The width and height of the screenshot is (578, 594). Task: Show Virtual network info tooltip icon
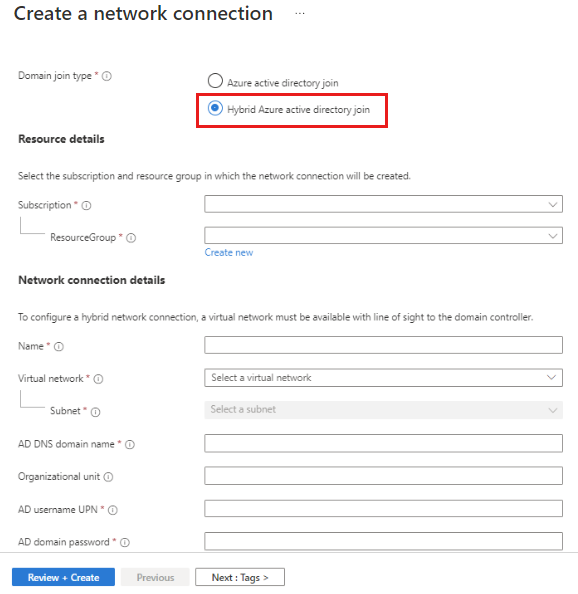coord(98,379)
